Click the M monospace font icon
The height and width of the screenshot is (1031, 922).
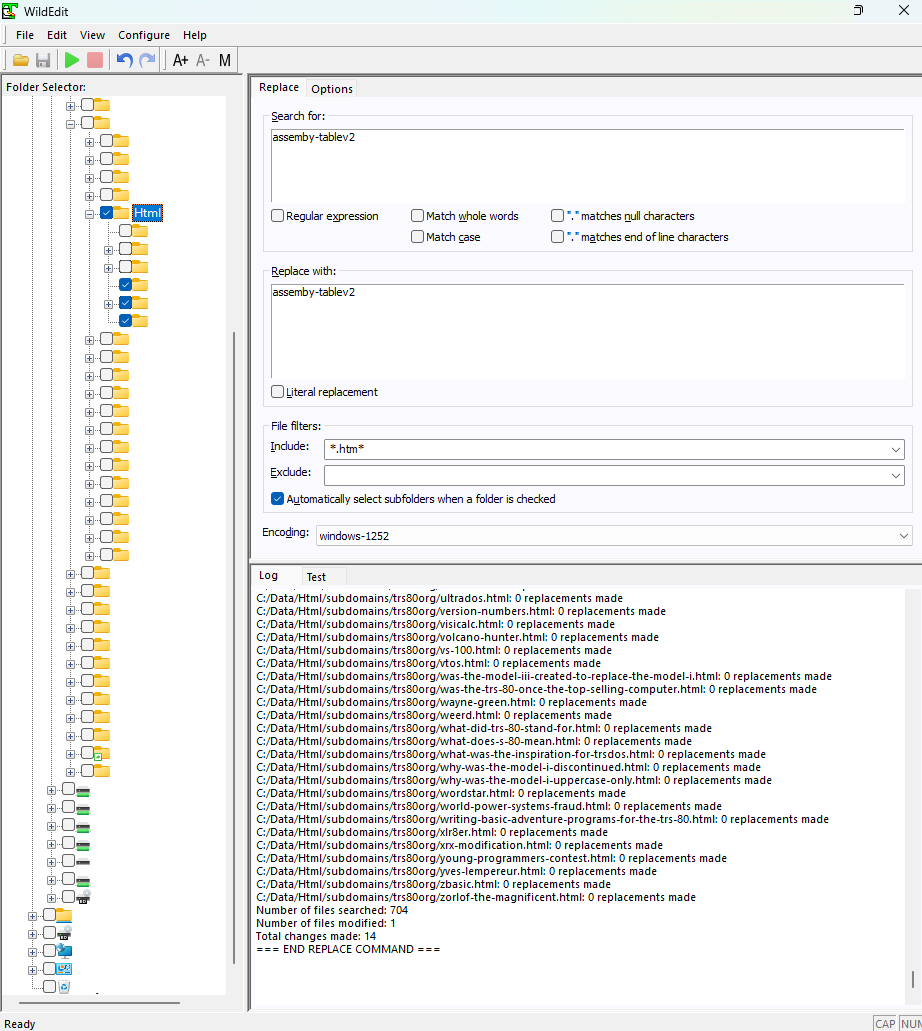tap(225, 60)
